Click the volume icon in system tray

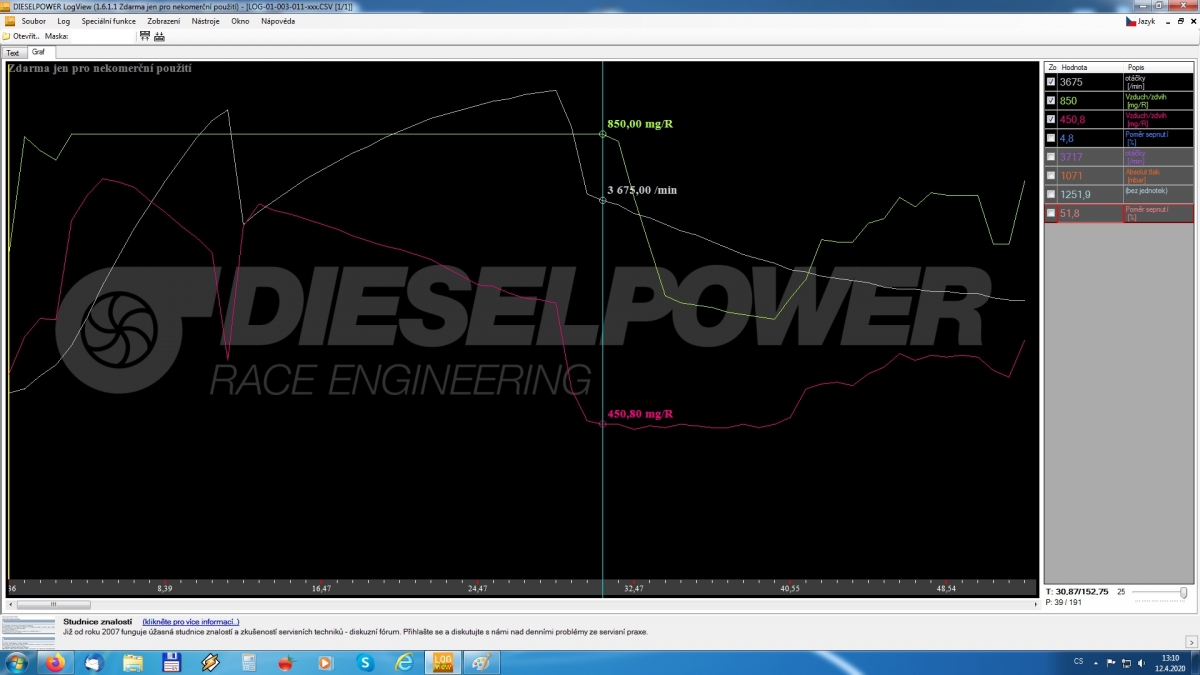coord(1142,662)
